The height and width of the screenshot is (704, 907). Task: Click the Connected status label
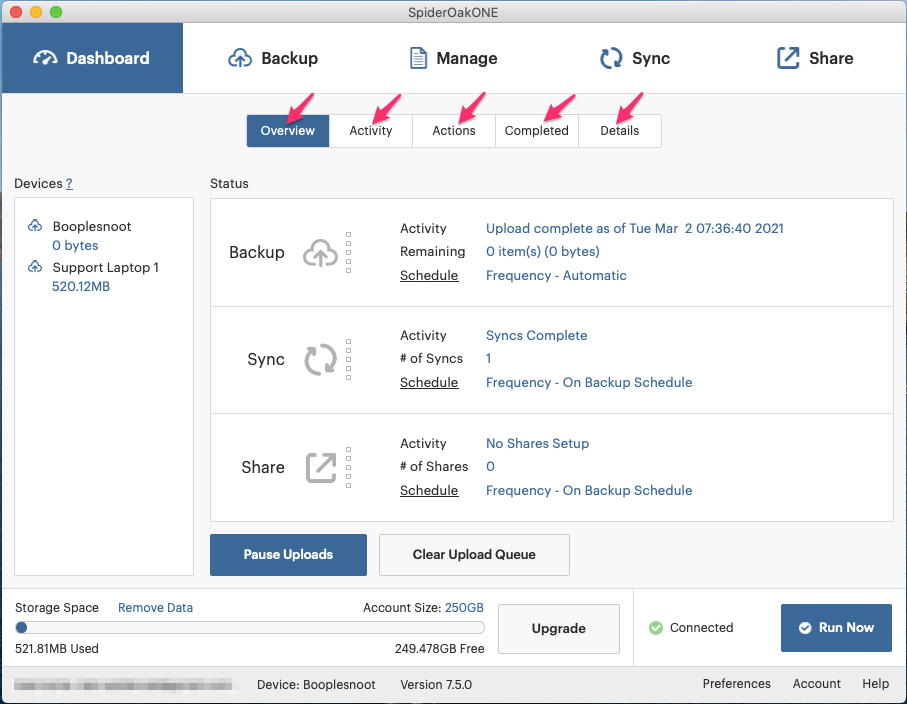coord(701,628)
